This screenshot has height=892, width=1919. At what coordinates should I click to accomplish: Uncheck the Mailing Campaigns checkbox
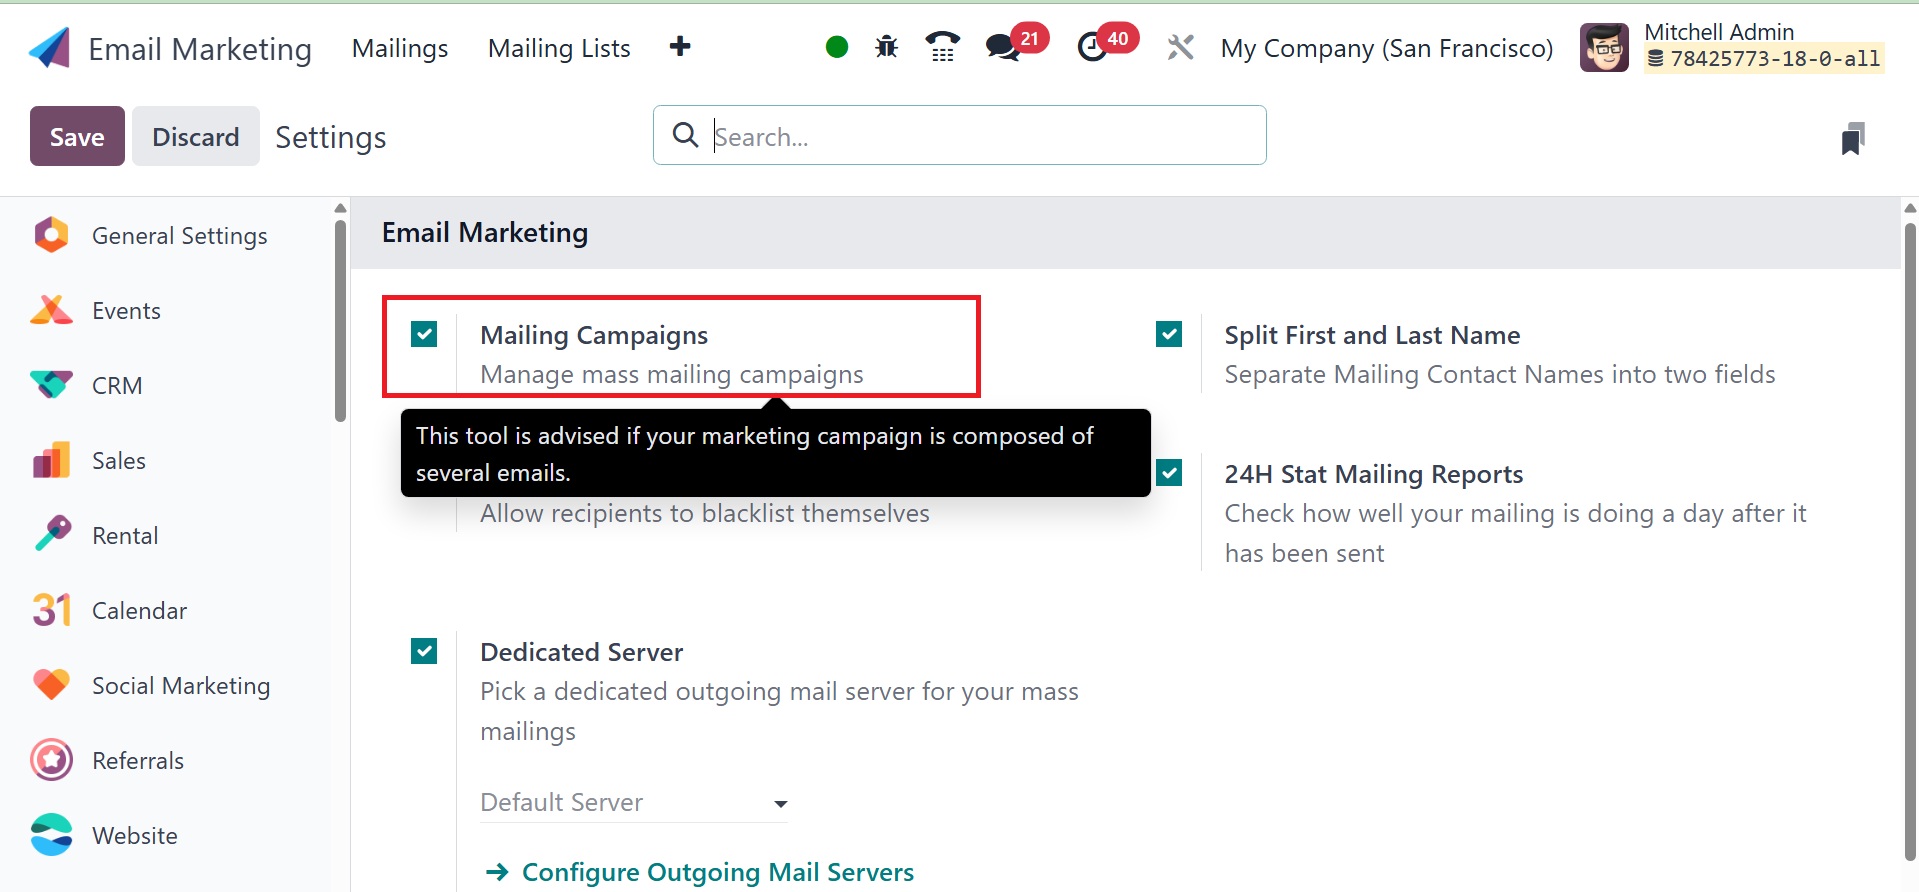424,334
